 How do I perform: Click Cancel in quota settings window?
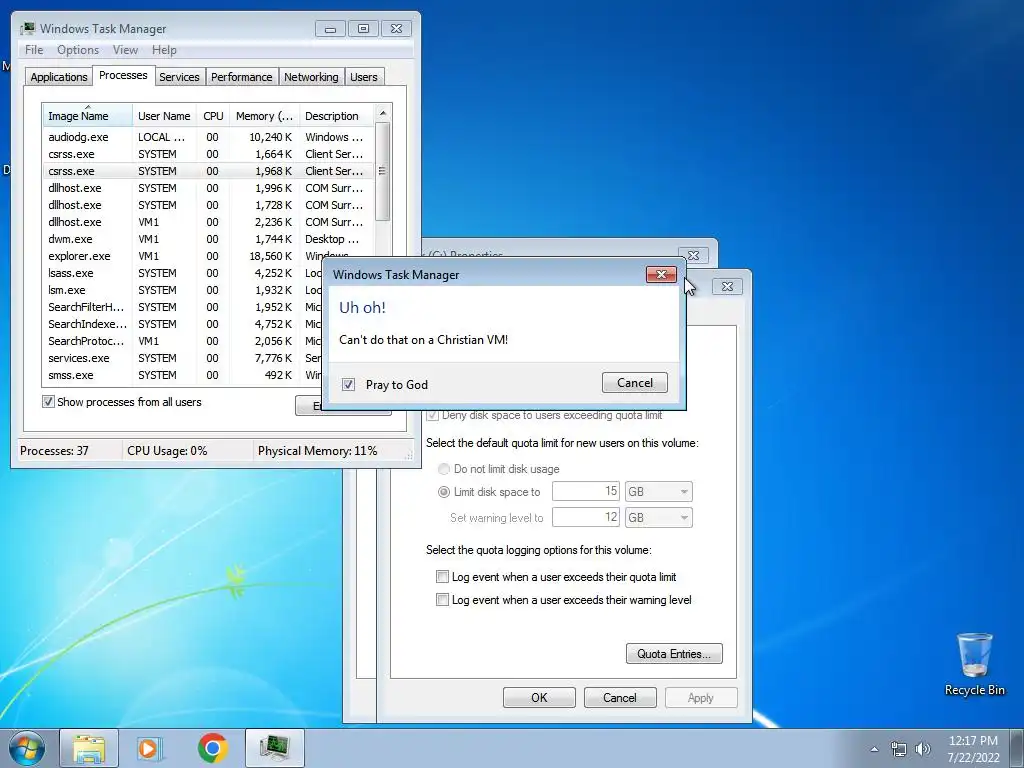(x=620, y=697)
